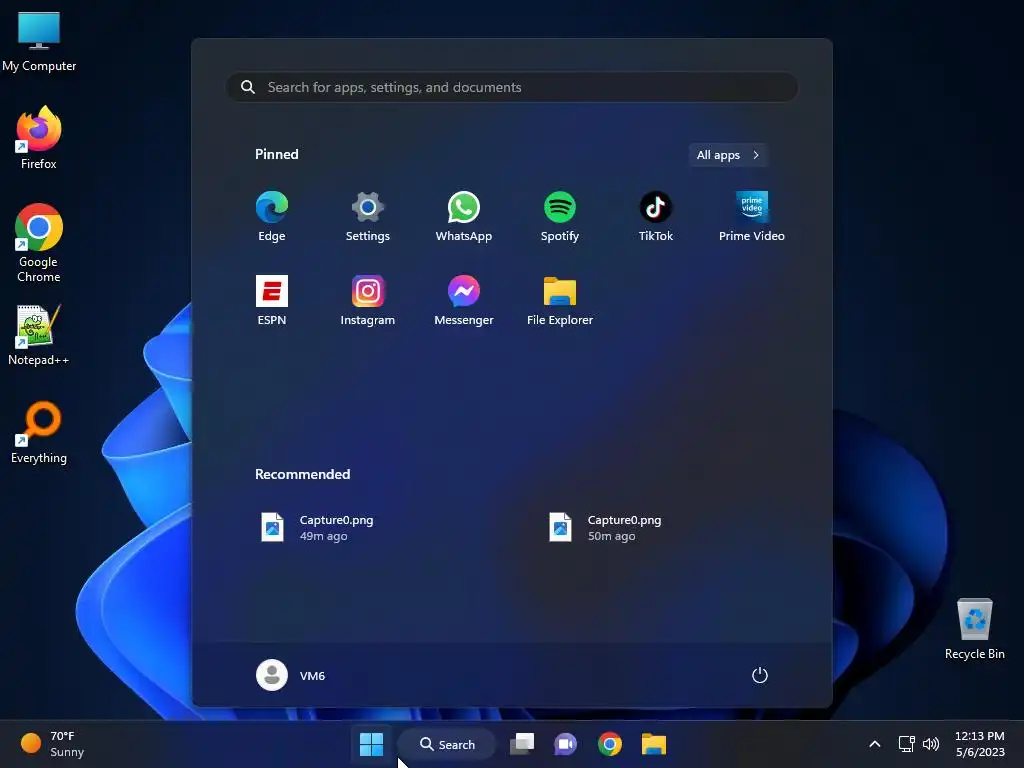Select the Firefox desktop shortcut
1024x768 pixels.
pos(39,138)
